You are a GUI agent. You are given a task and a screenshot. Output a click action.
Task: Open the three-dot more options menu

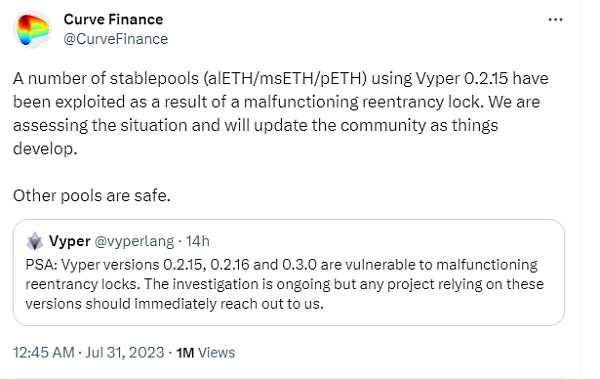[x=555, y=20]
